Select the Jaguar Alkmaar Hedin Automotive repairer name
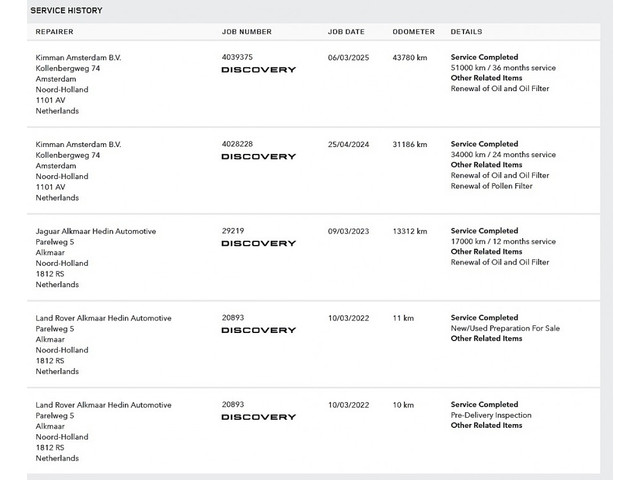 click(x=96, y=231)
